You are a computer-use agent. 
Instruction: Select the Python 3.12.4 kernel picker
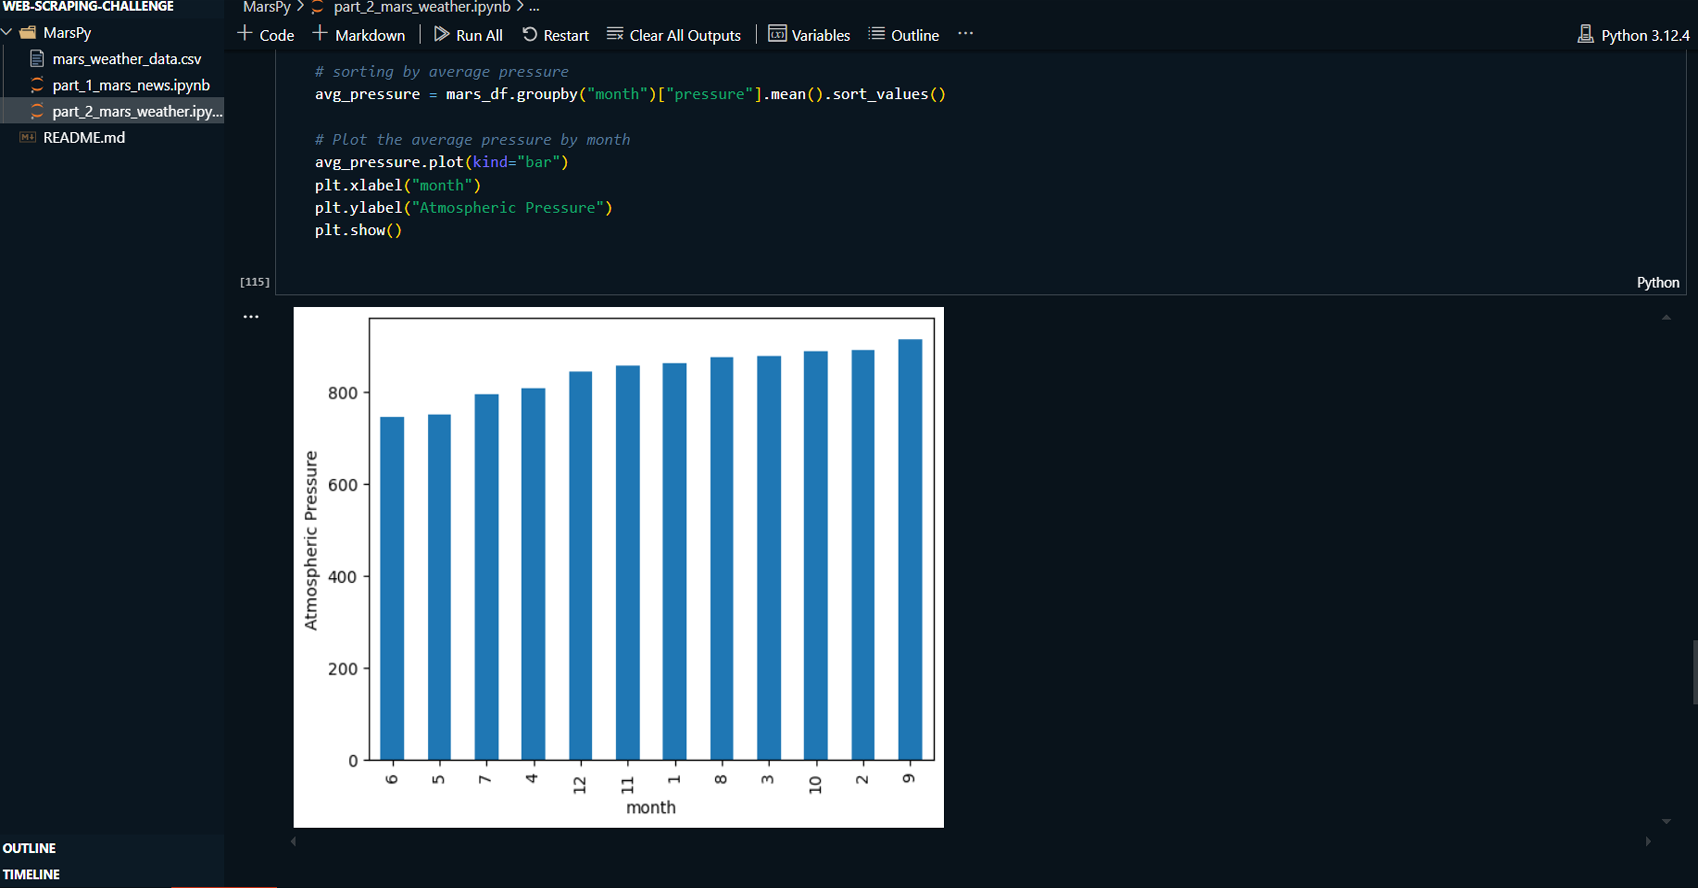pyautogui.click(x=1633, y=35)
